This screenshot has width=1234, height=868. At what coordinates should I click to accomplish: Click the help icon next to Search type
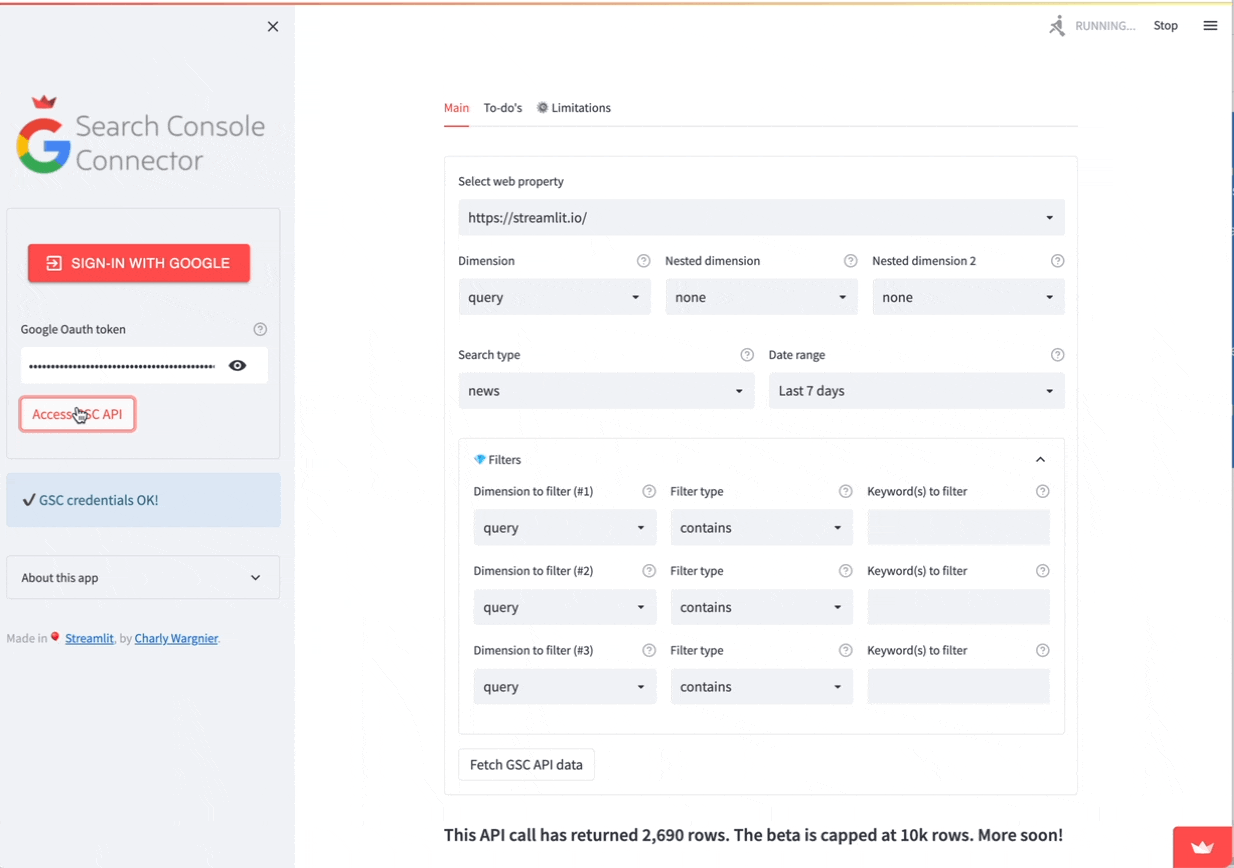[x=746, y=354]
